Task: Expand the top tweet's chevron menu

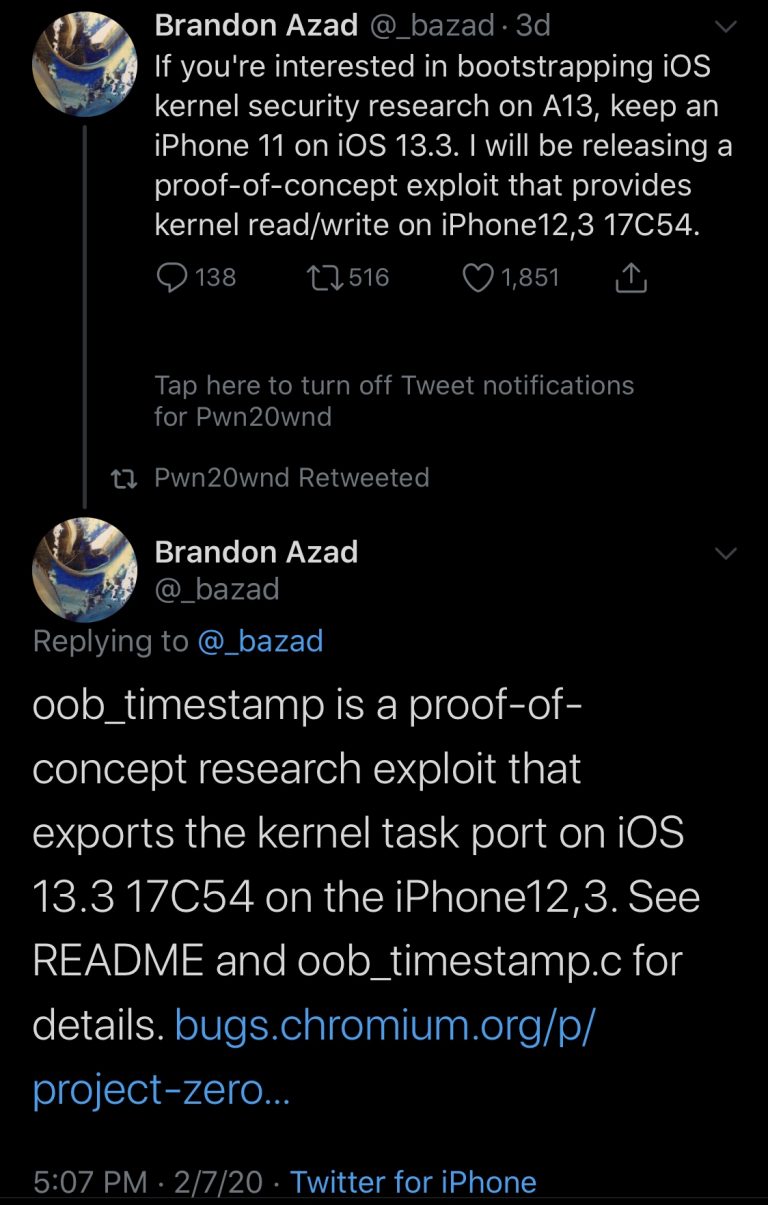Action: [x=727, y=27]
